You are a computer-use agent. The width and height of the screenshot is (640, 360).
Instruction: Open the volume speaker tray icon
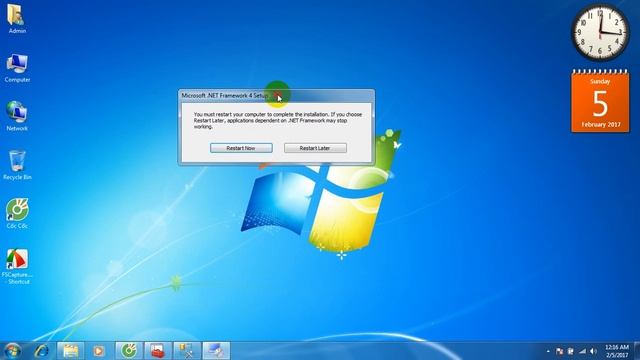point(593,351)
